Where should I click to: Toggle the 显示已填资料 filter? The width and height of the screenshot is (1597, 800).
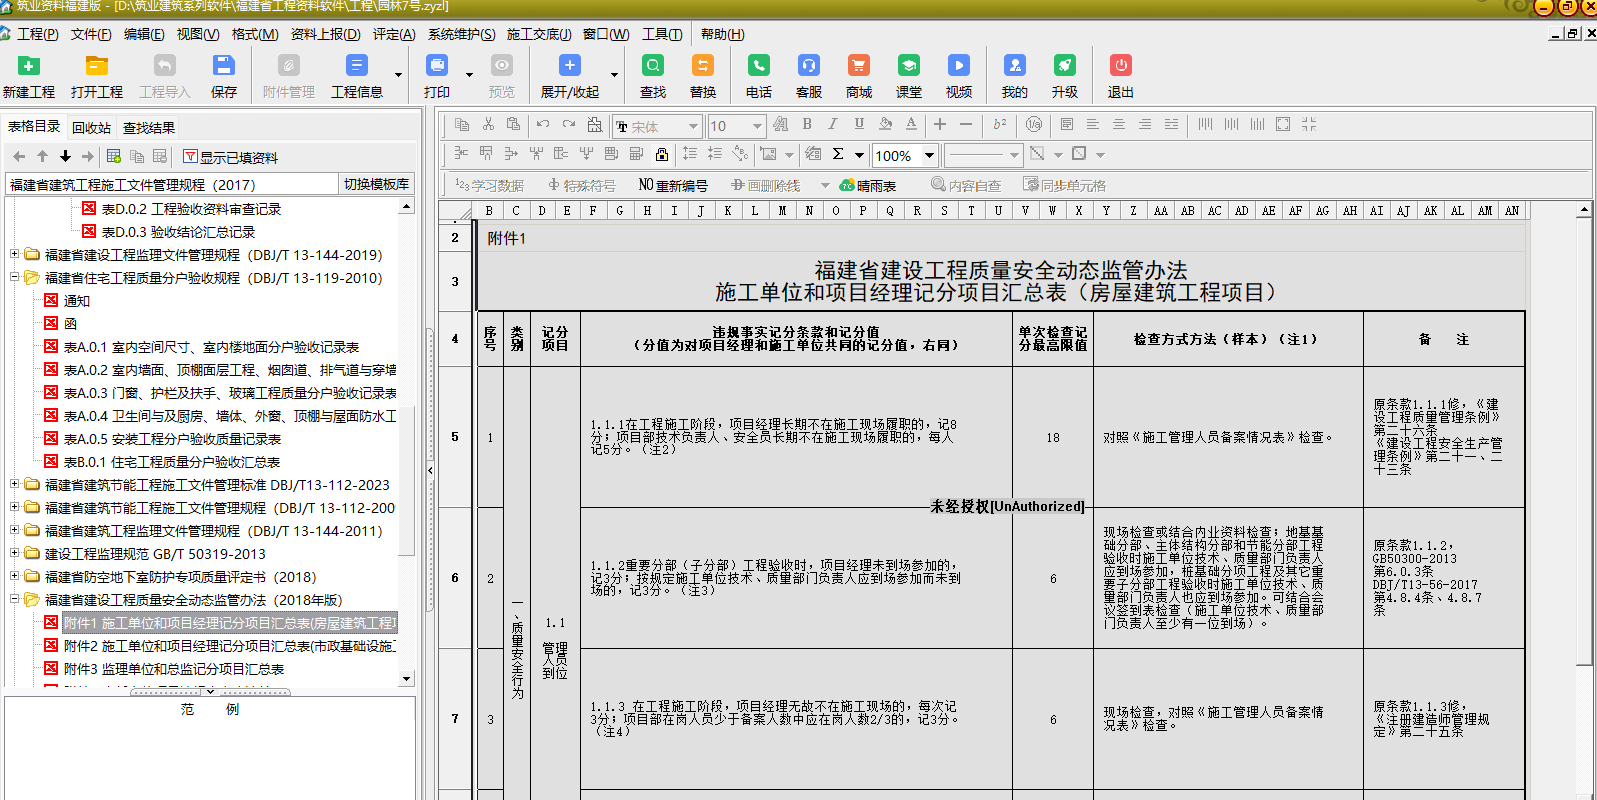click(x=230, y=157)
